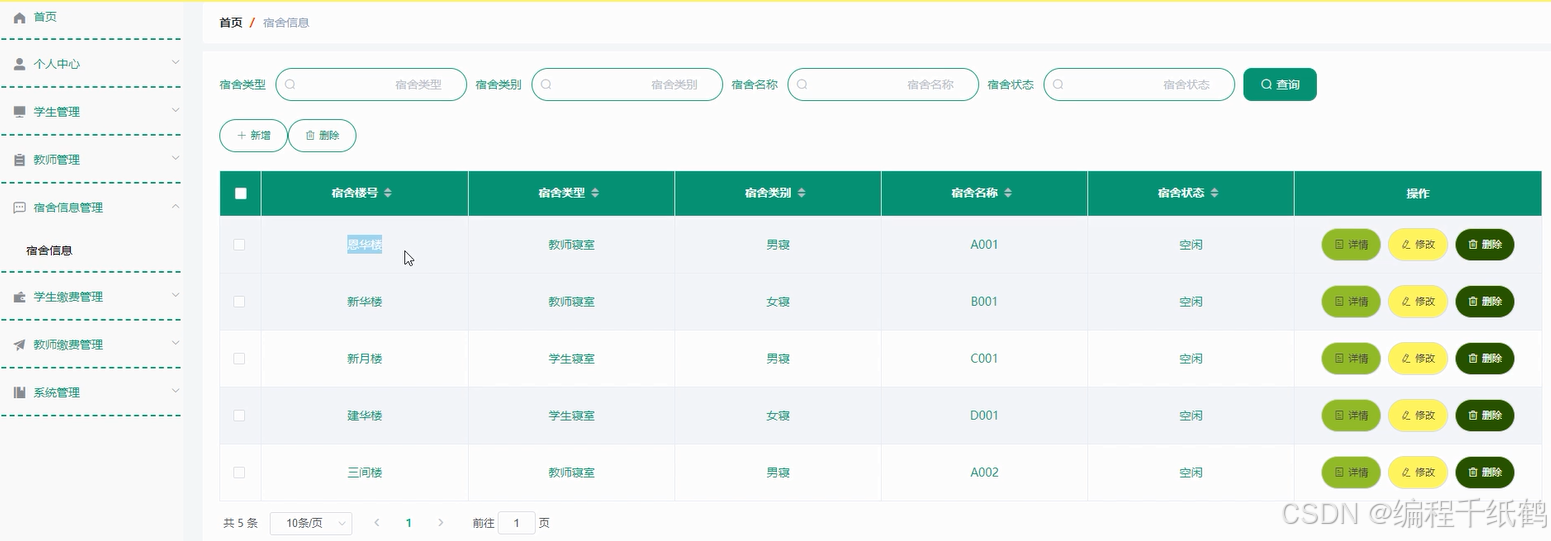Click 新月楼 table cell
This screenshot has width=1551, height=541.
coord(365,359)
